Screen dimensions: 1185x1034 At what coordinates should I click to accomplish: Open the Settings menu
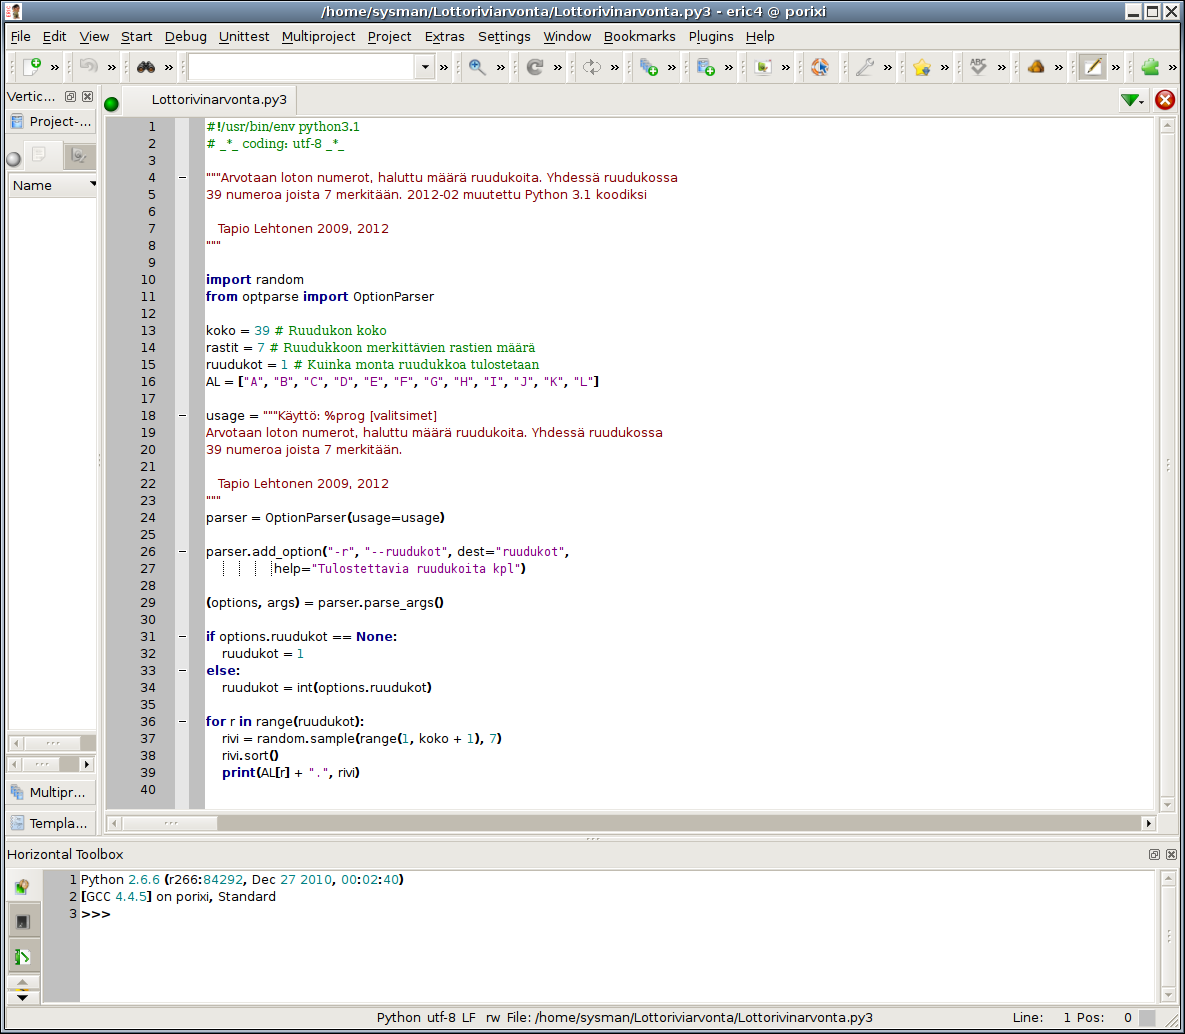point(504,36)
